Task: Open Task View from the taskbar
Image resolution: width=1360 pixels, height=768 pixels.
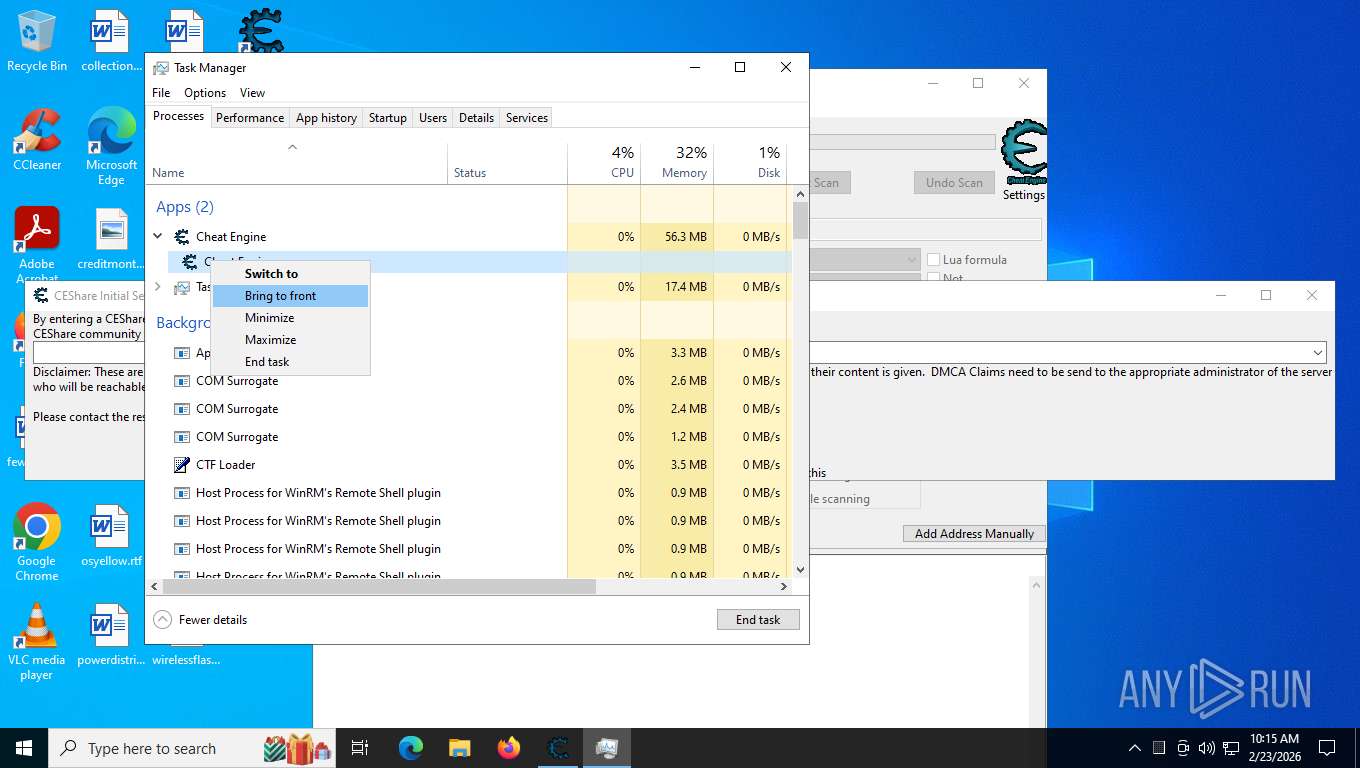Action: point(360,748)
